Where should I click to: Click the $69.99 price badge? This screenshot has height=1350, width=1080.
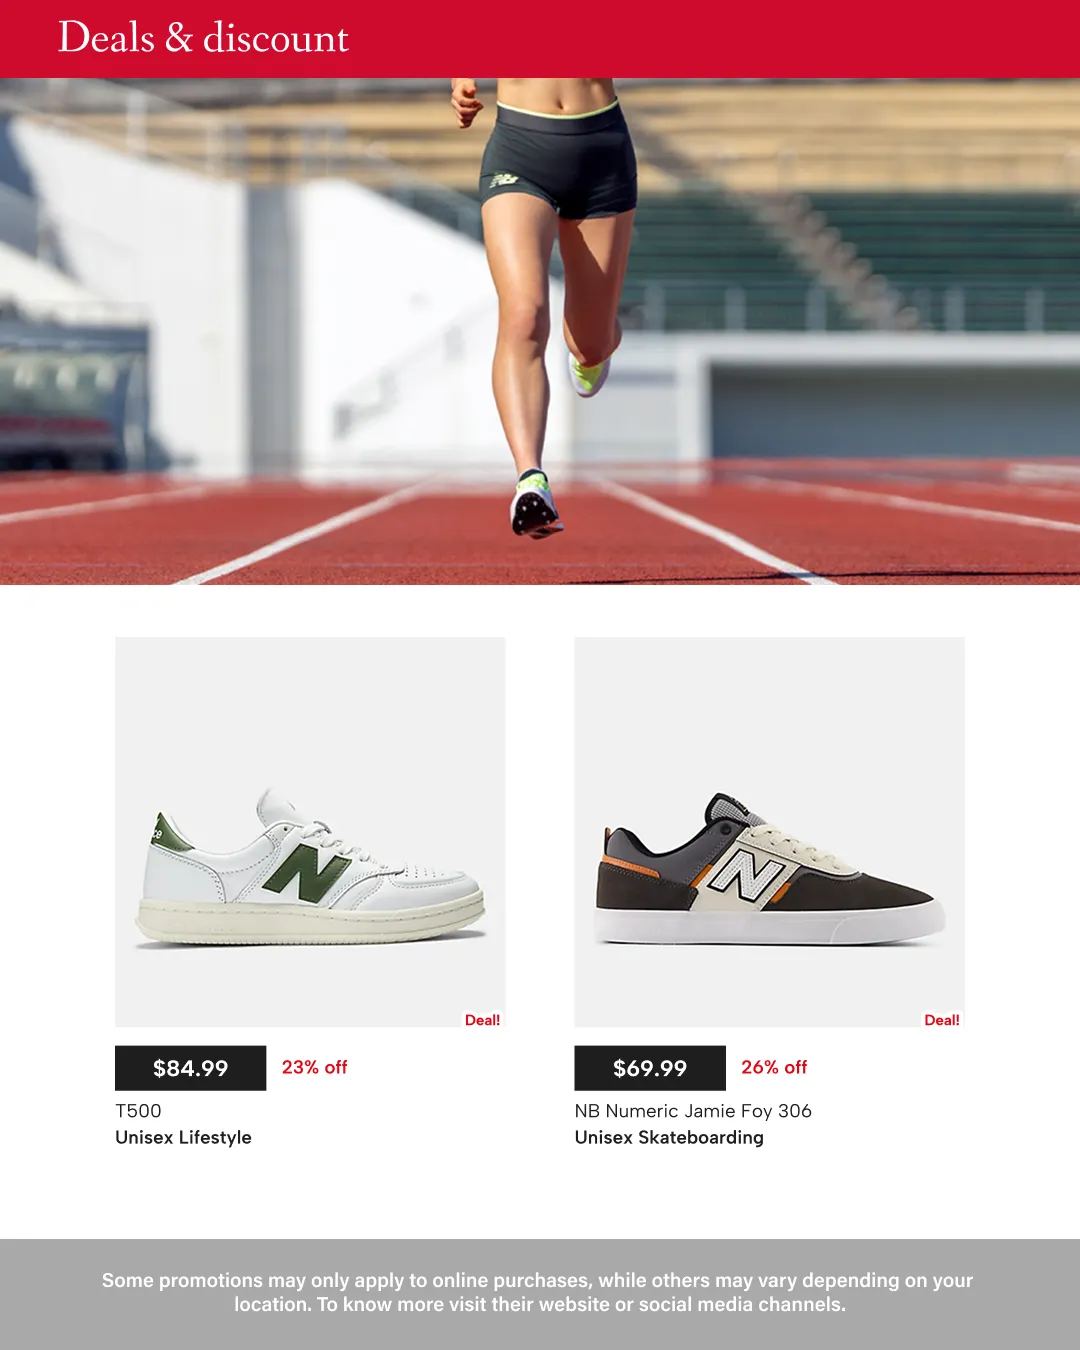(x=650, y=1068)
